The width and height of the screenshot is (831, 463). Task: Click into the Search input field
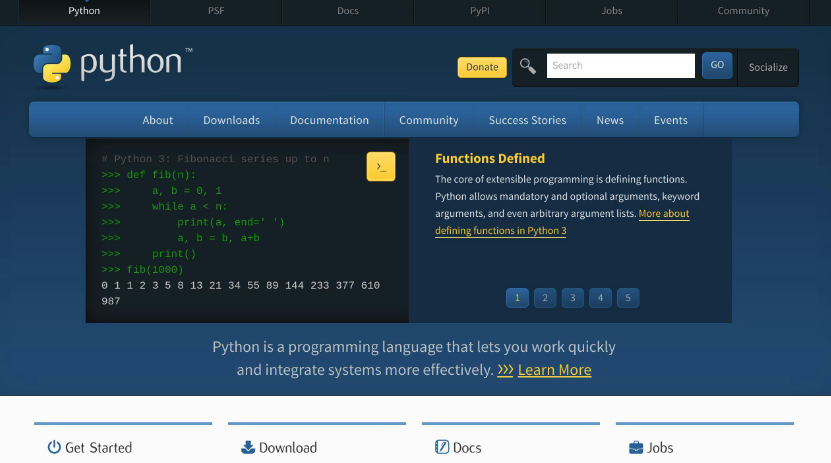[x=621, y=66]
